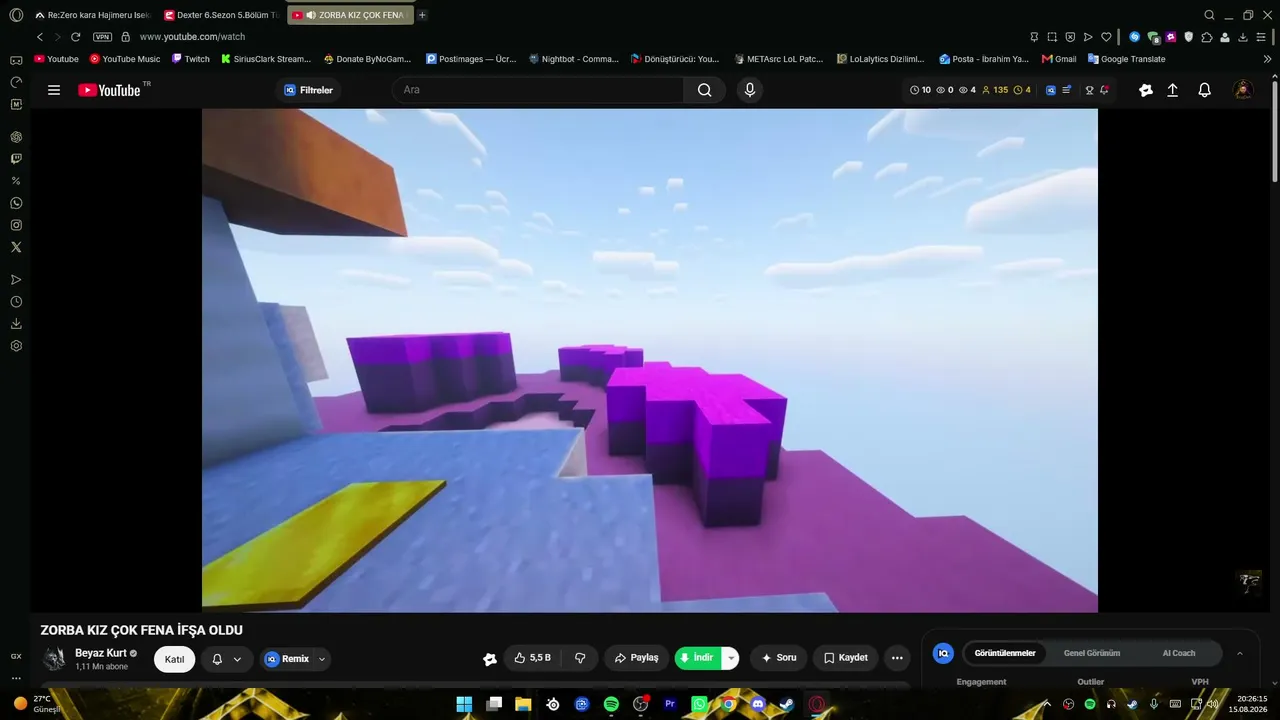Start a voice search with the microphone
This screenshot has width=1280, height=720.
click(750, 90)
